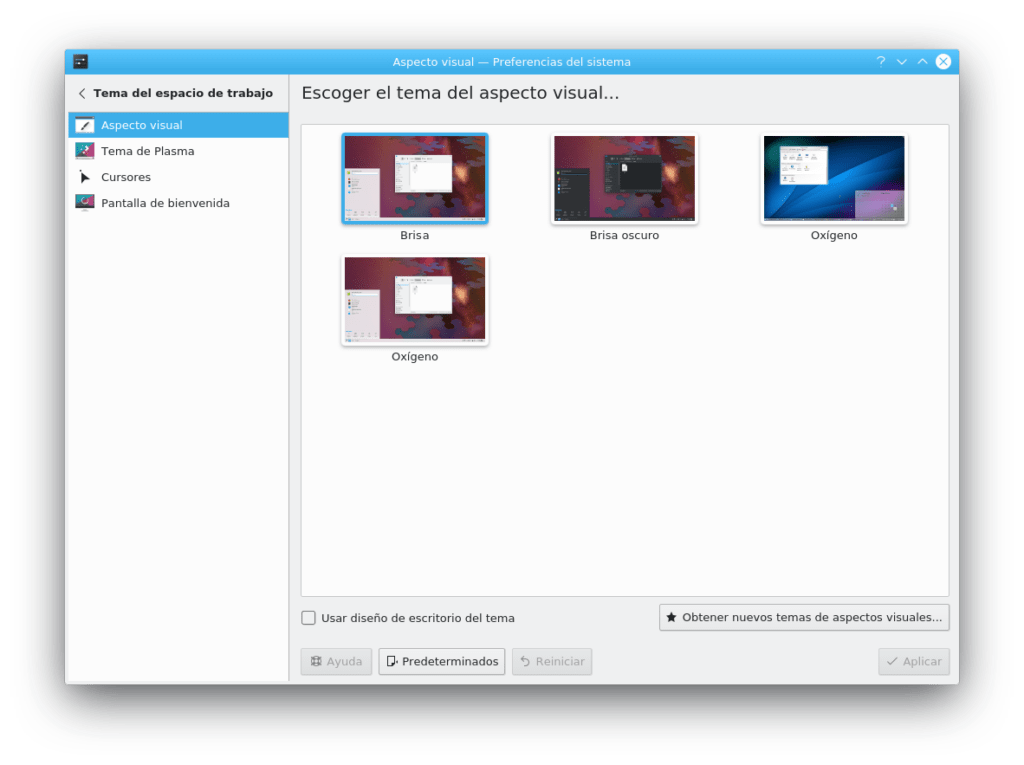1024x765 pixels.
Task: Open Obtener nuevos temas de aspectos visuales
Action: click(804, 617)
